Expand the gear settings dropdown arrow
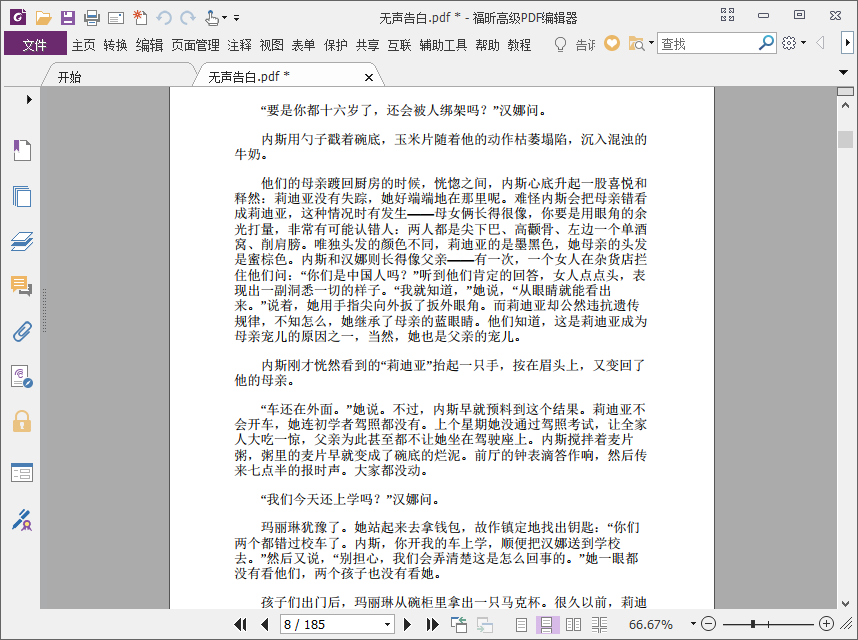858x640 pixels. tap(803, 43)
